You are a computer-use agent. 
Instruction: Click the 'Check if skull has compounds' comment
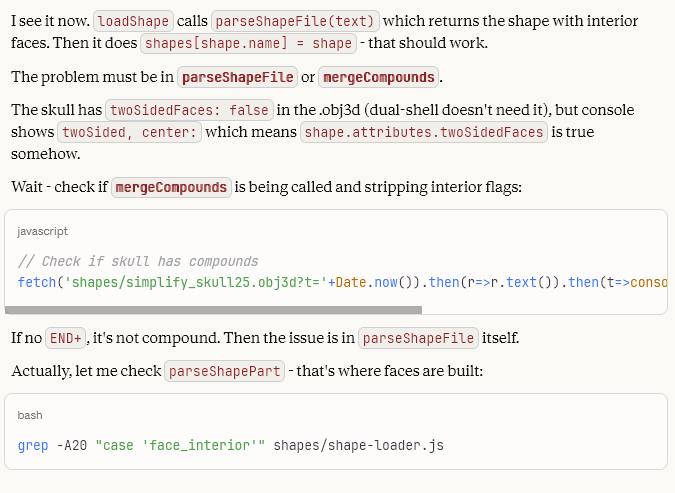pyautogui.click(x=138, y=261)
